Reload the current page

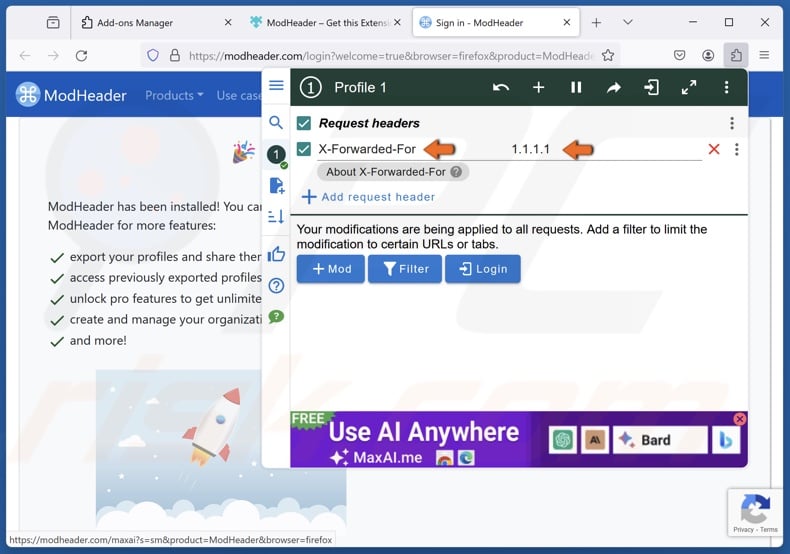(82, 55)
